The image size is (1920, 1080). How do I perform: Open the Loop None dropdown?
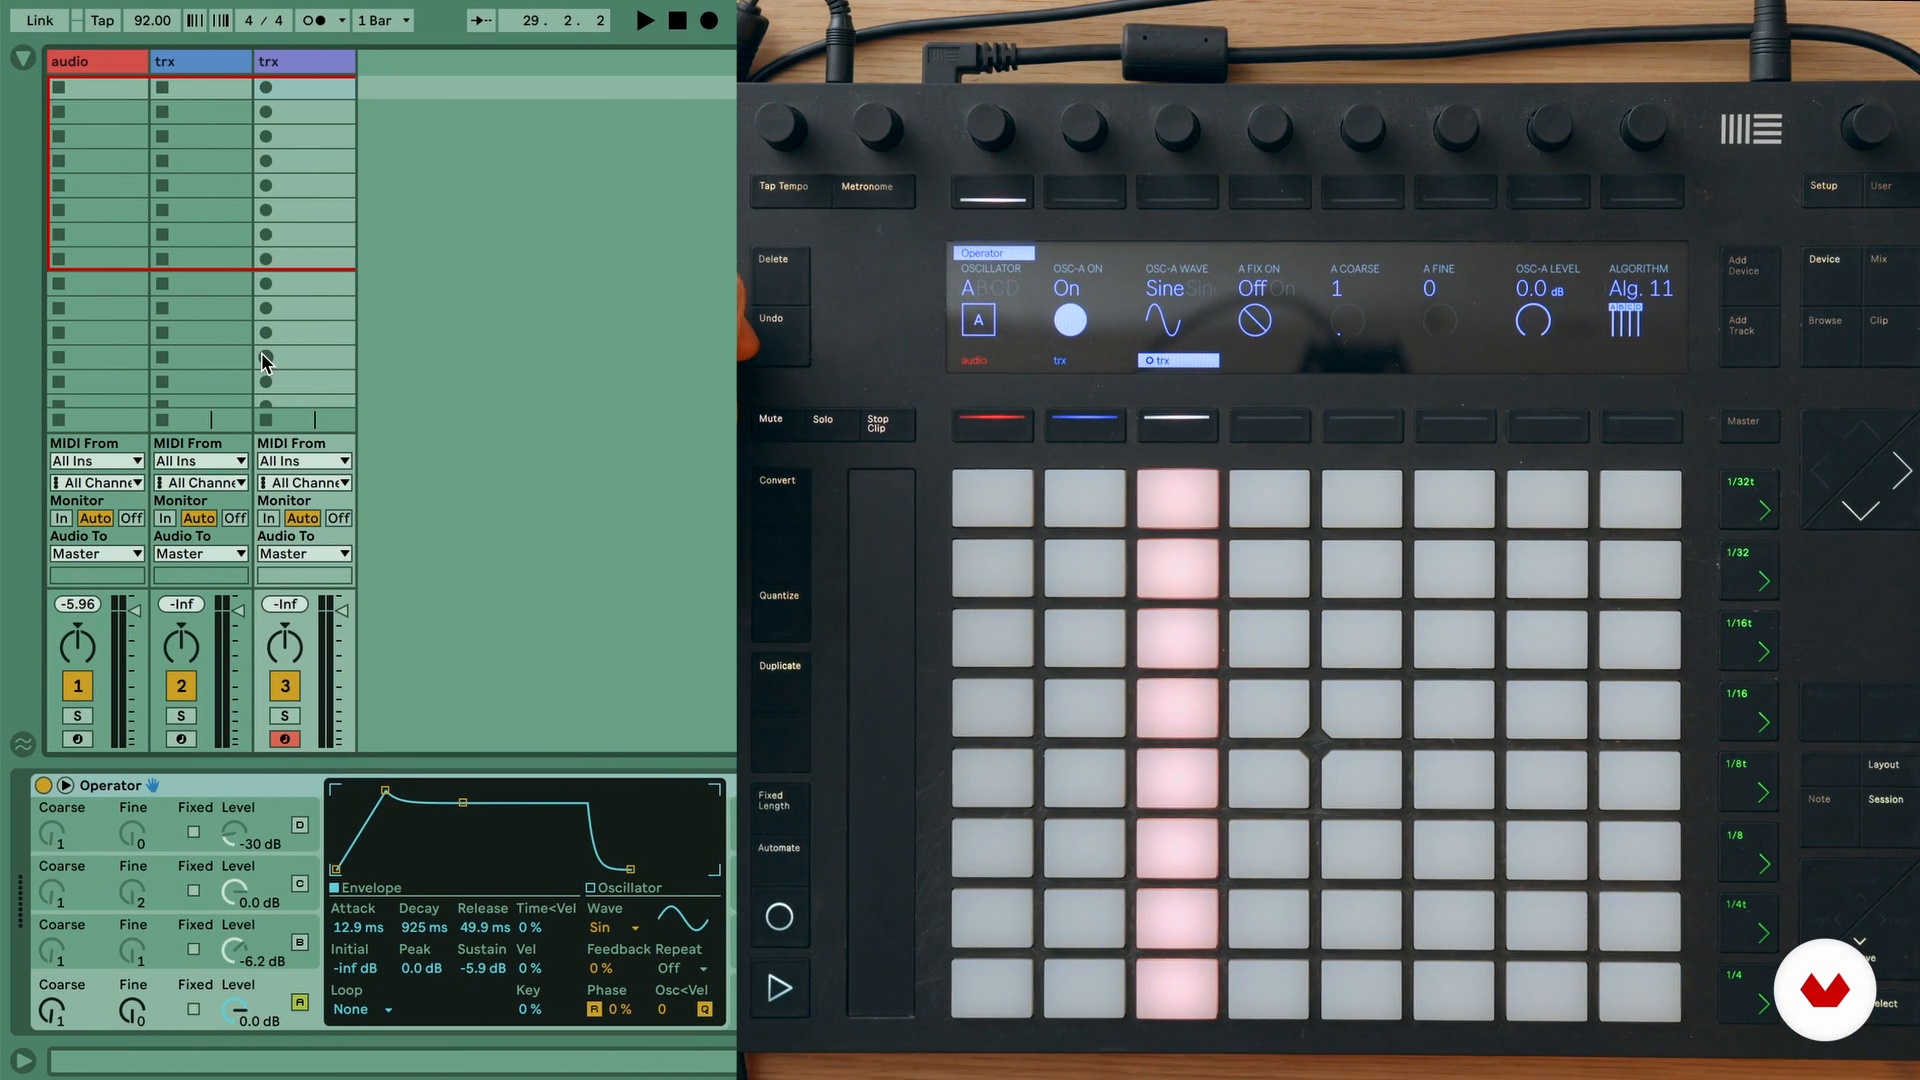click(x=362, y=1010)
